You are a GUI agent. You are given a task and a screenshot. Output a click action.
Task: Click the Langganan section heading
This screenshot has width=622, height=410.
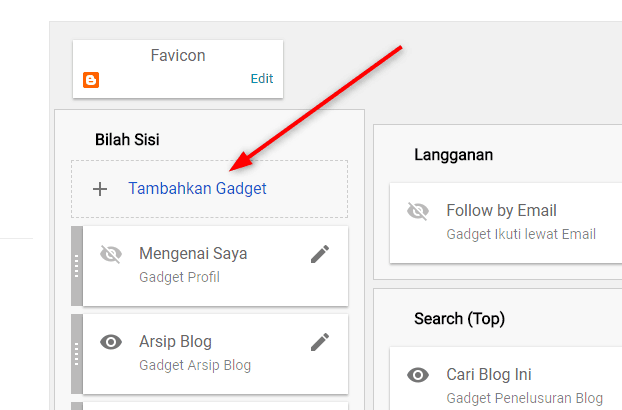tap(453, 155)
